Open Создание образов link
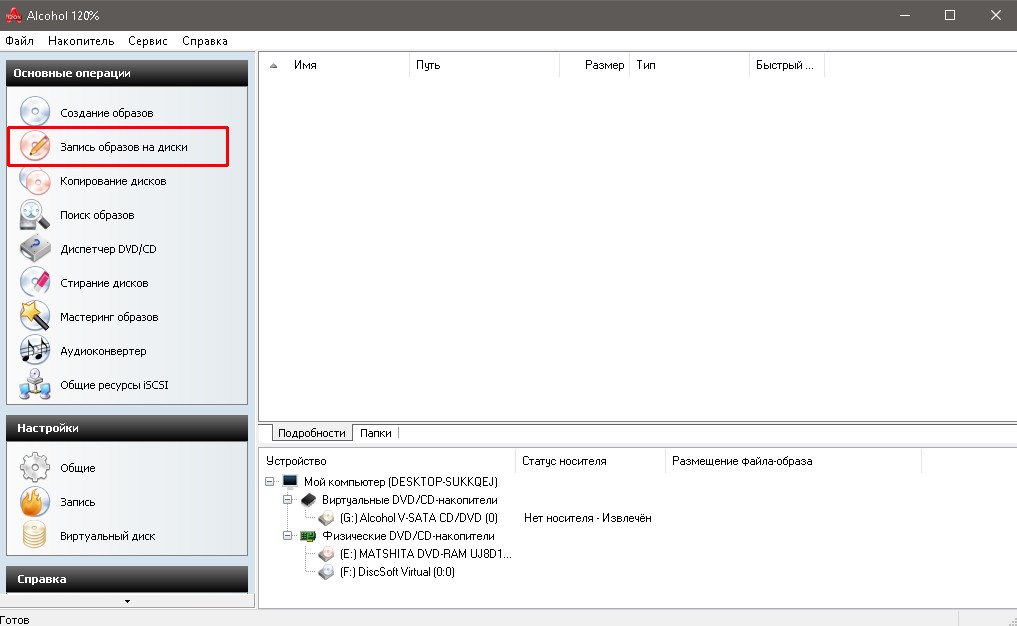The width and height of the screenshot is (1017, 626). pos(107,113)
